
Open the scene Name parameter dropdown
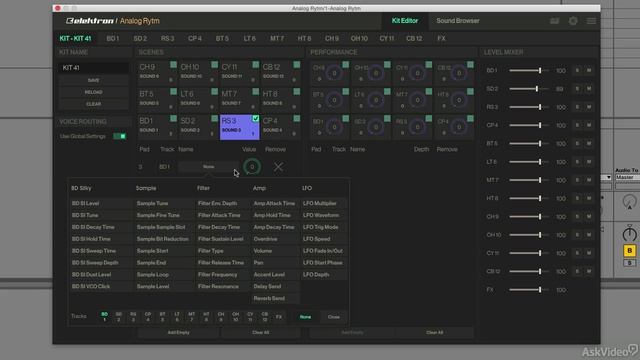pyautogui.click(x=208, y=167)
